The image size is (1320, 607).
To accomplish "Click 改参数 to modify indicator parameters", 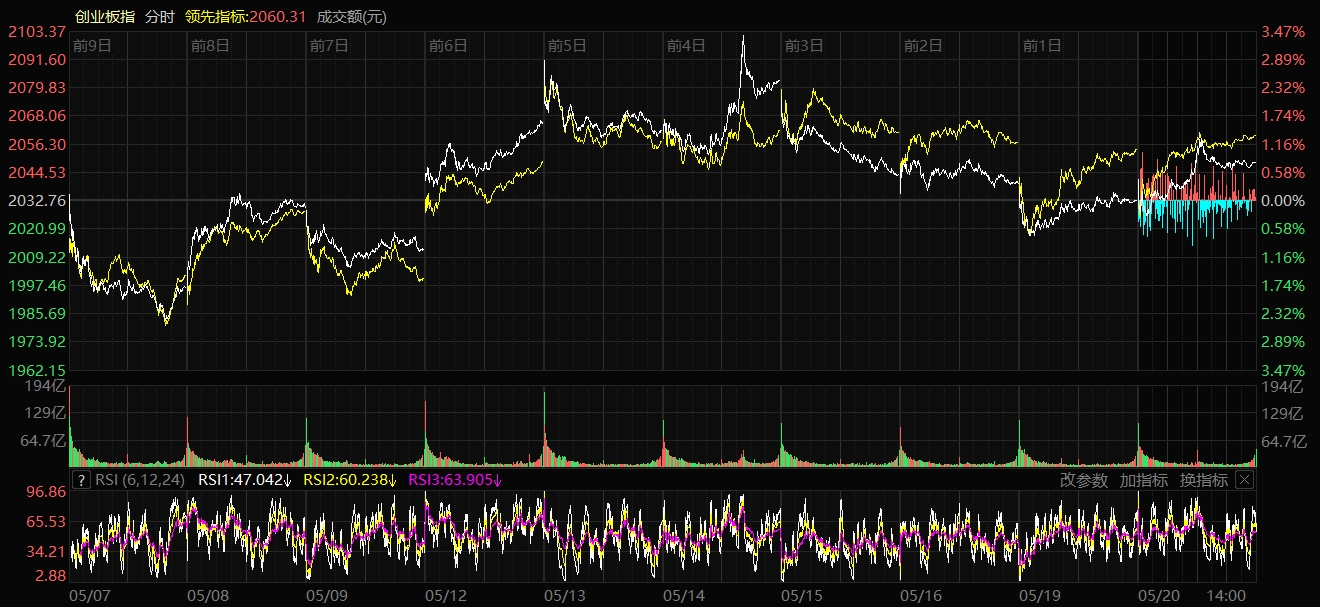I will [1084, 480].
